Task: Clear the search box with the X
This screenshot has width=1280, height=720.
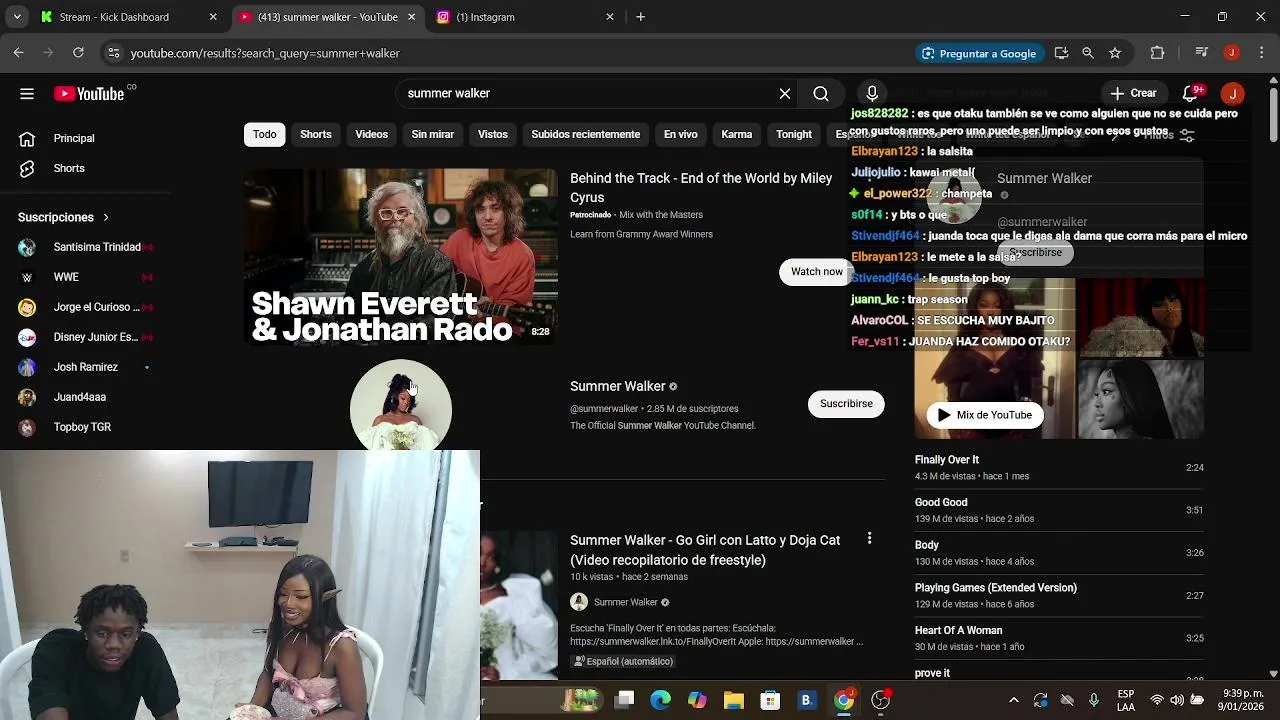Action: (x=785, y=94)
